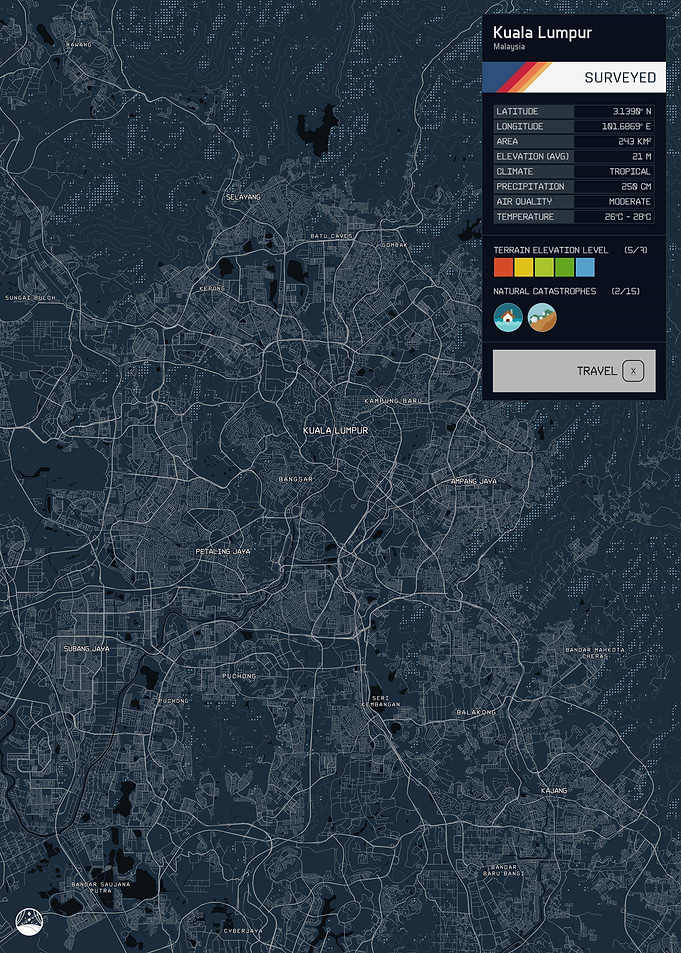The width and height of the screenshot is (681, 953).
Task: Click the BANGSAR map label
Action: tap(296, 479)
